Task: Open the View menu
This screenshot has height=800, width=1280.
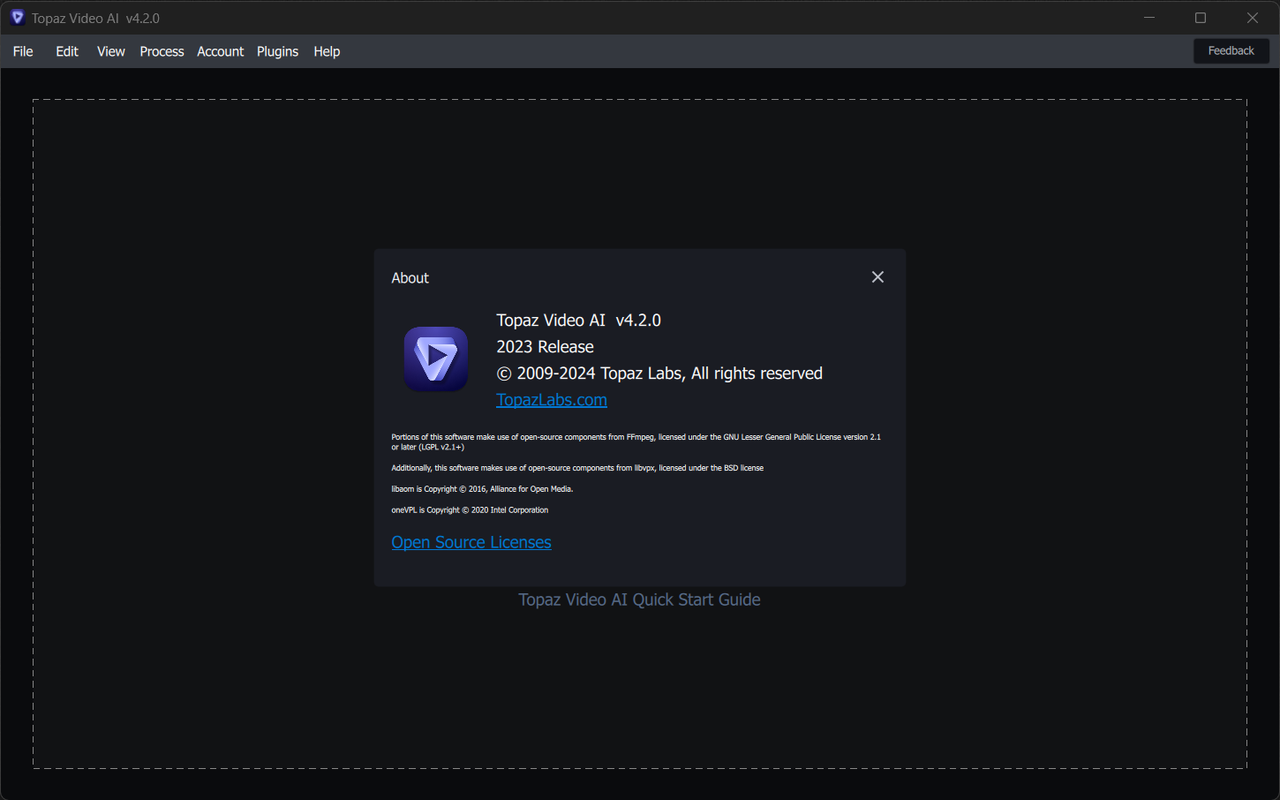Action: (111, 51)
